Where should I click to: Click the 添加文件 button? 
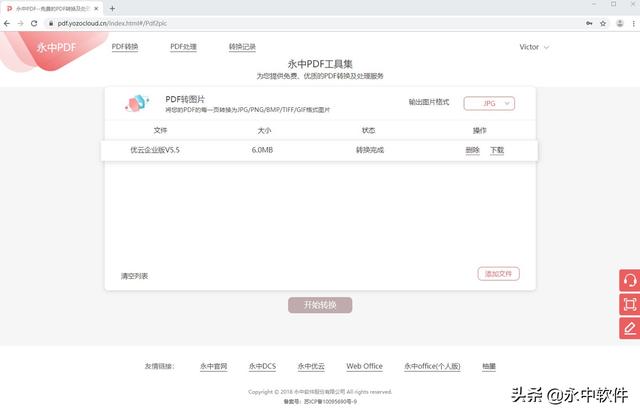(x=498, y=274)
